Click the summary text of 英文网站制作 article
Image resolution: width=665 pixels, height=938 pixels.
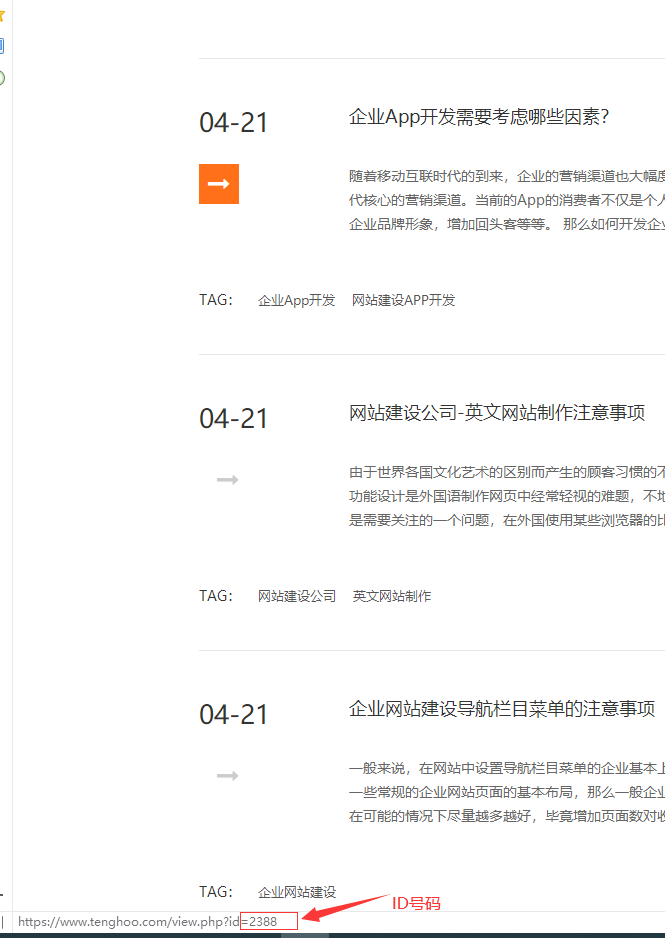pos(506,496)
